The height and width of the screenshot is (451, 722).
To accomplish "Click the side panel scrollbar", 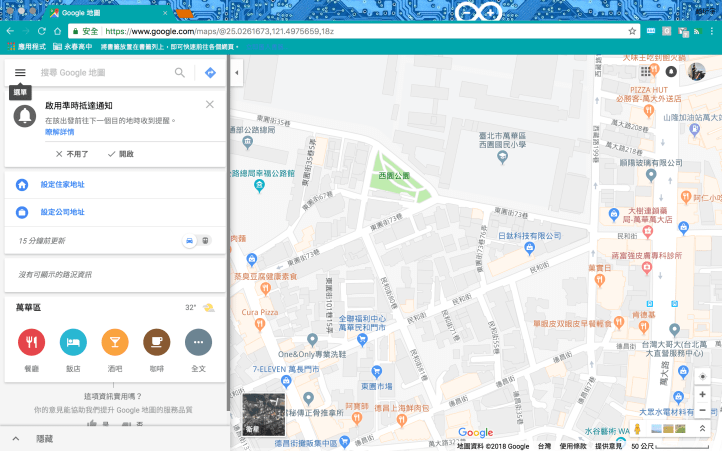I will point(228,233).
